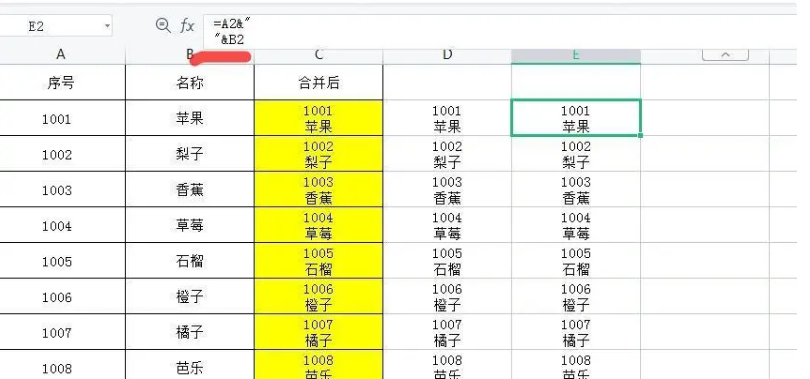Select cell 1004 in column A

point(61,225)
